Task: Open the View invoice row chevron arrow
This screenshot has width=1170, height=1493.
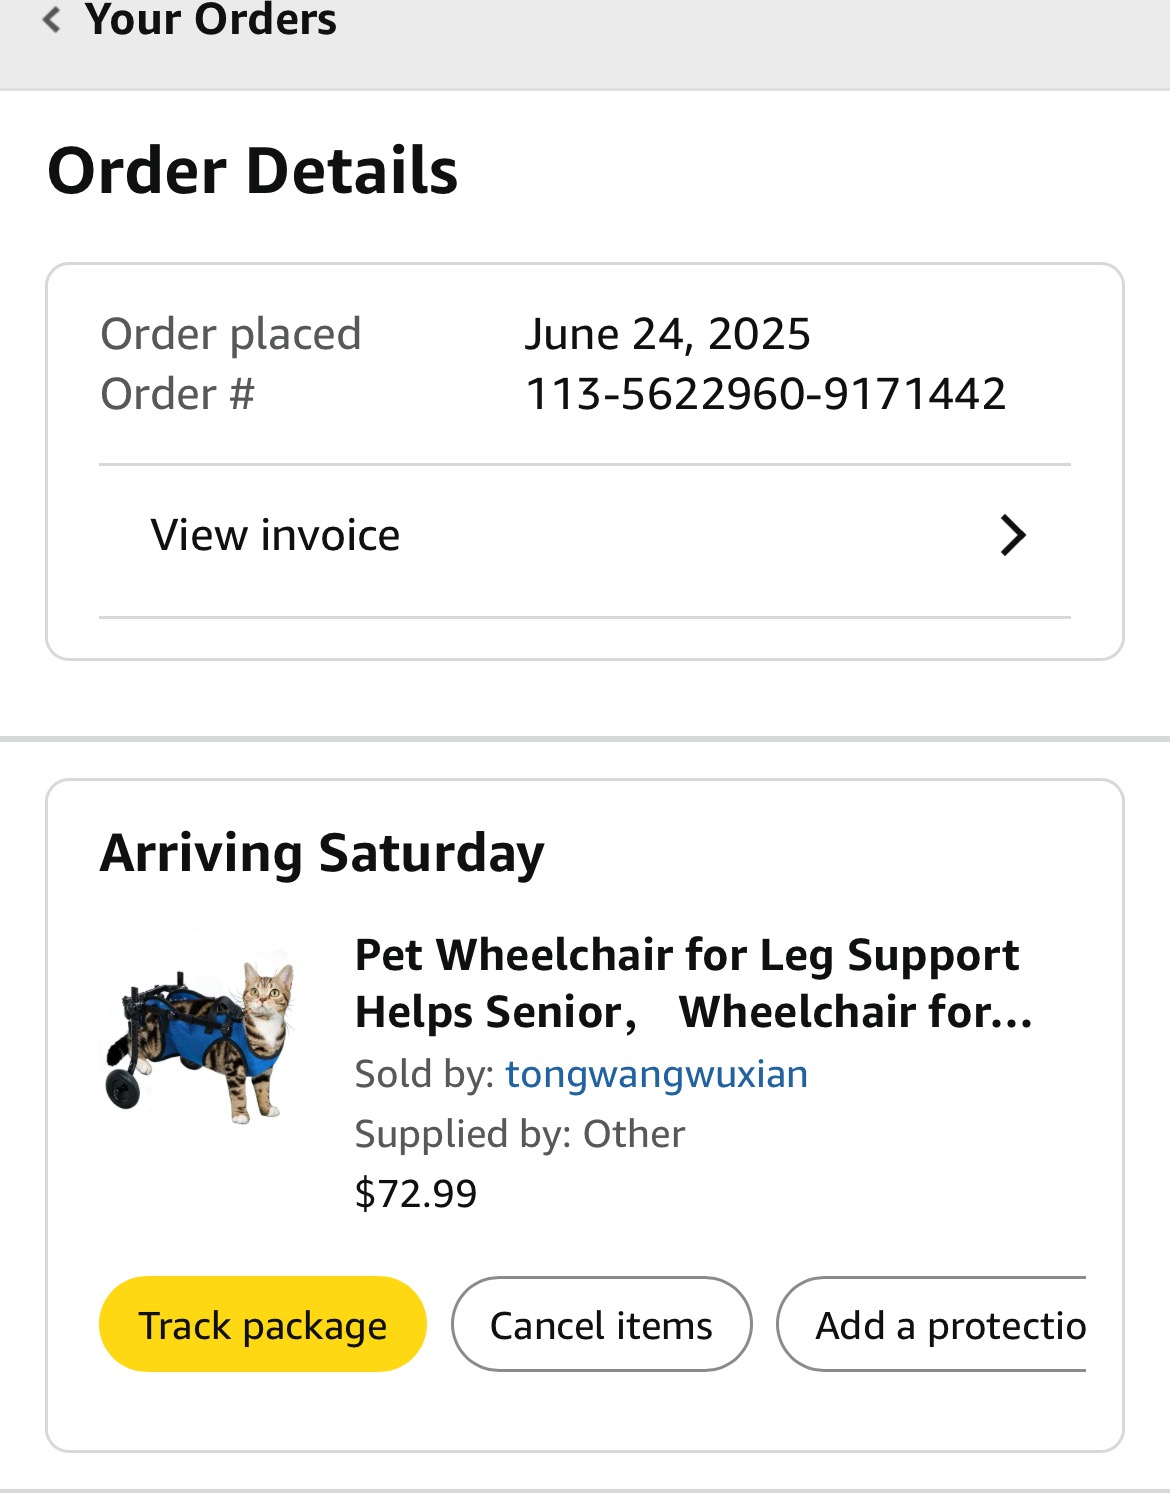Action: [x=1012, y=535]
